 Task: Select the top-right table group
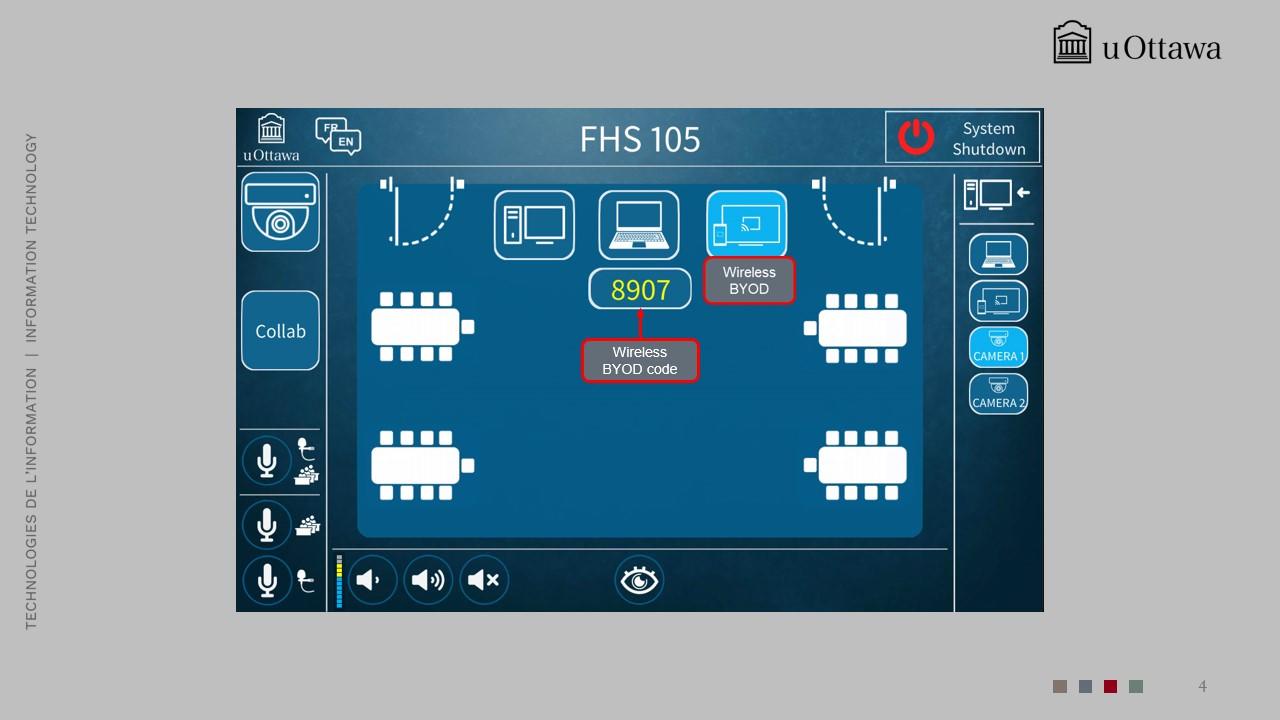coord(856,327)
